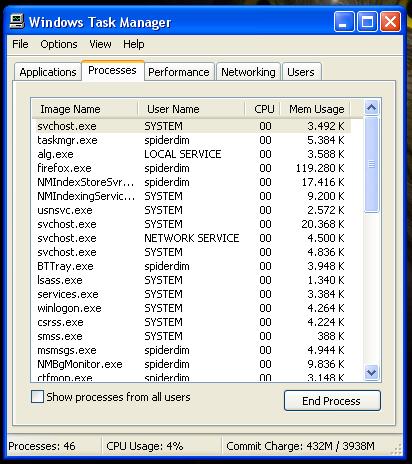Minimize the Task Manager window

[x=344, y=22]
